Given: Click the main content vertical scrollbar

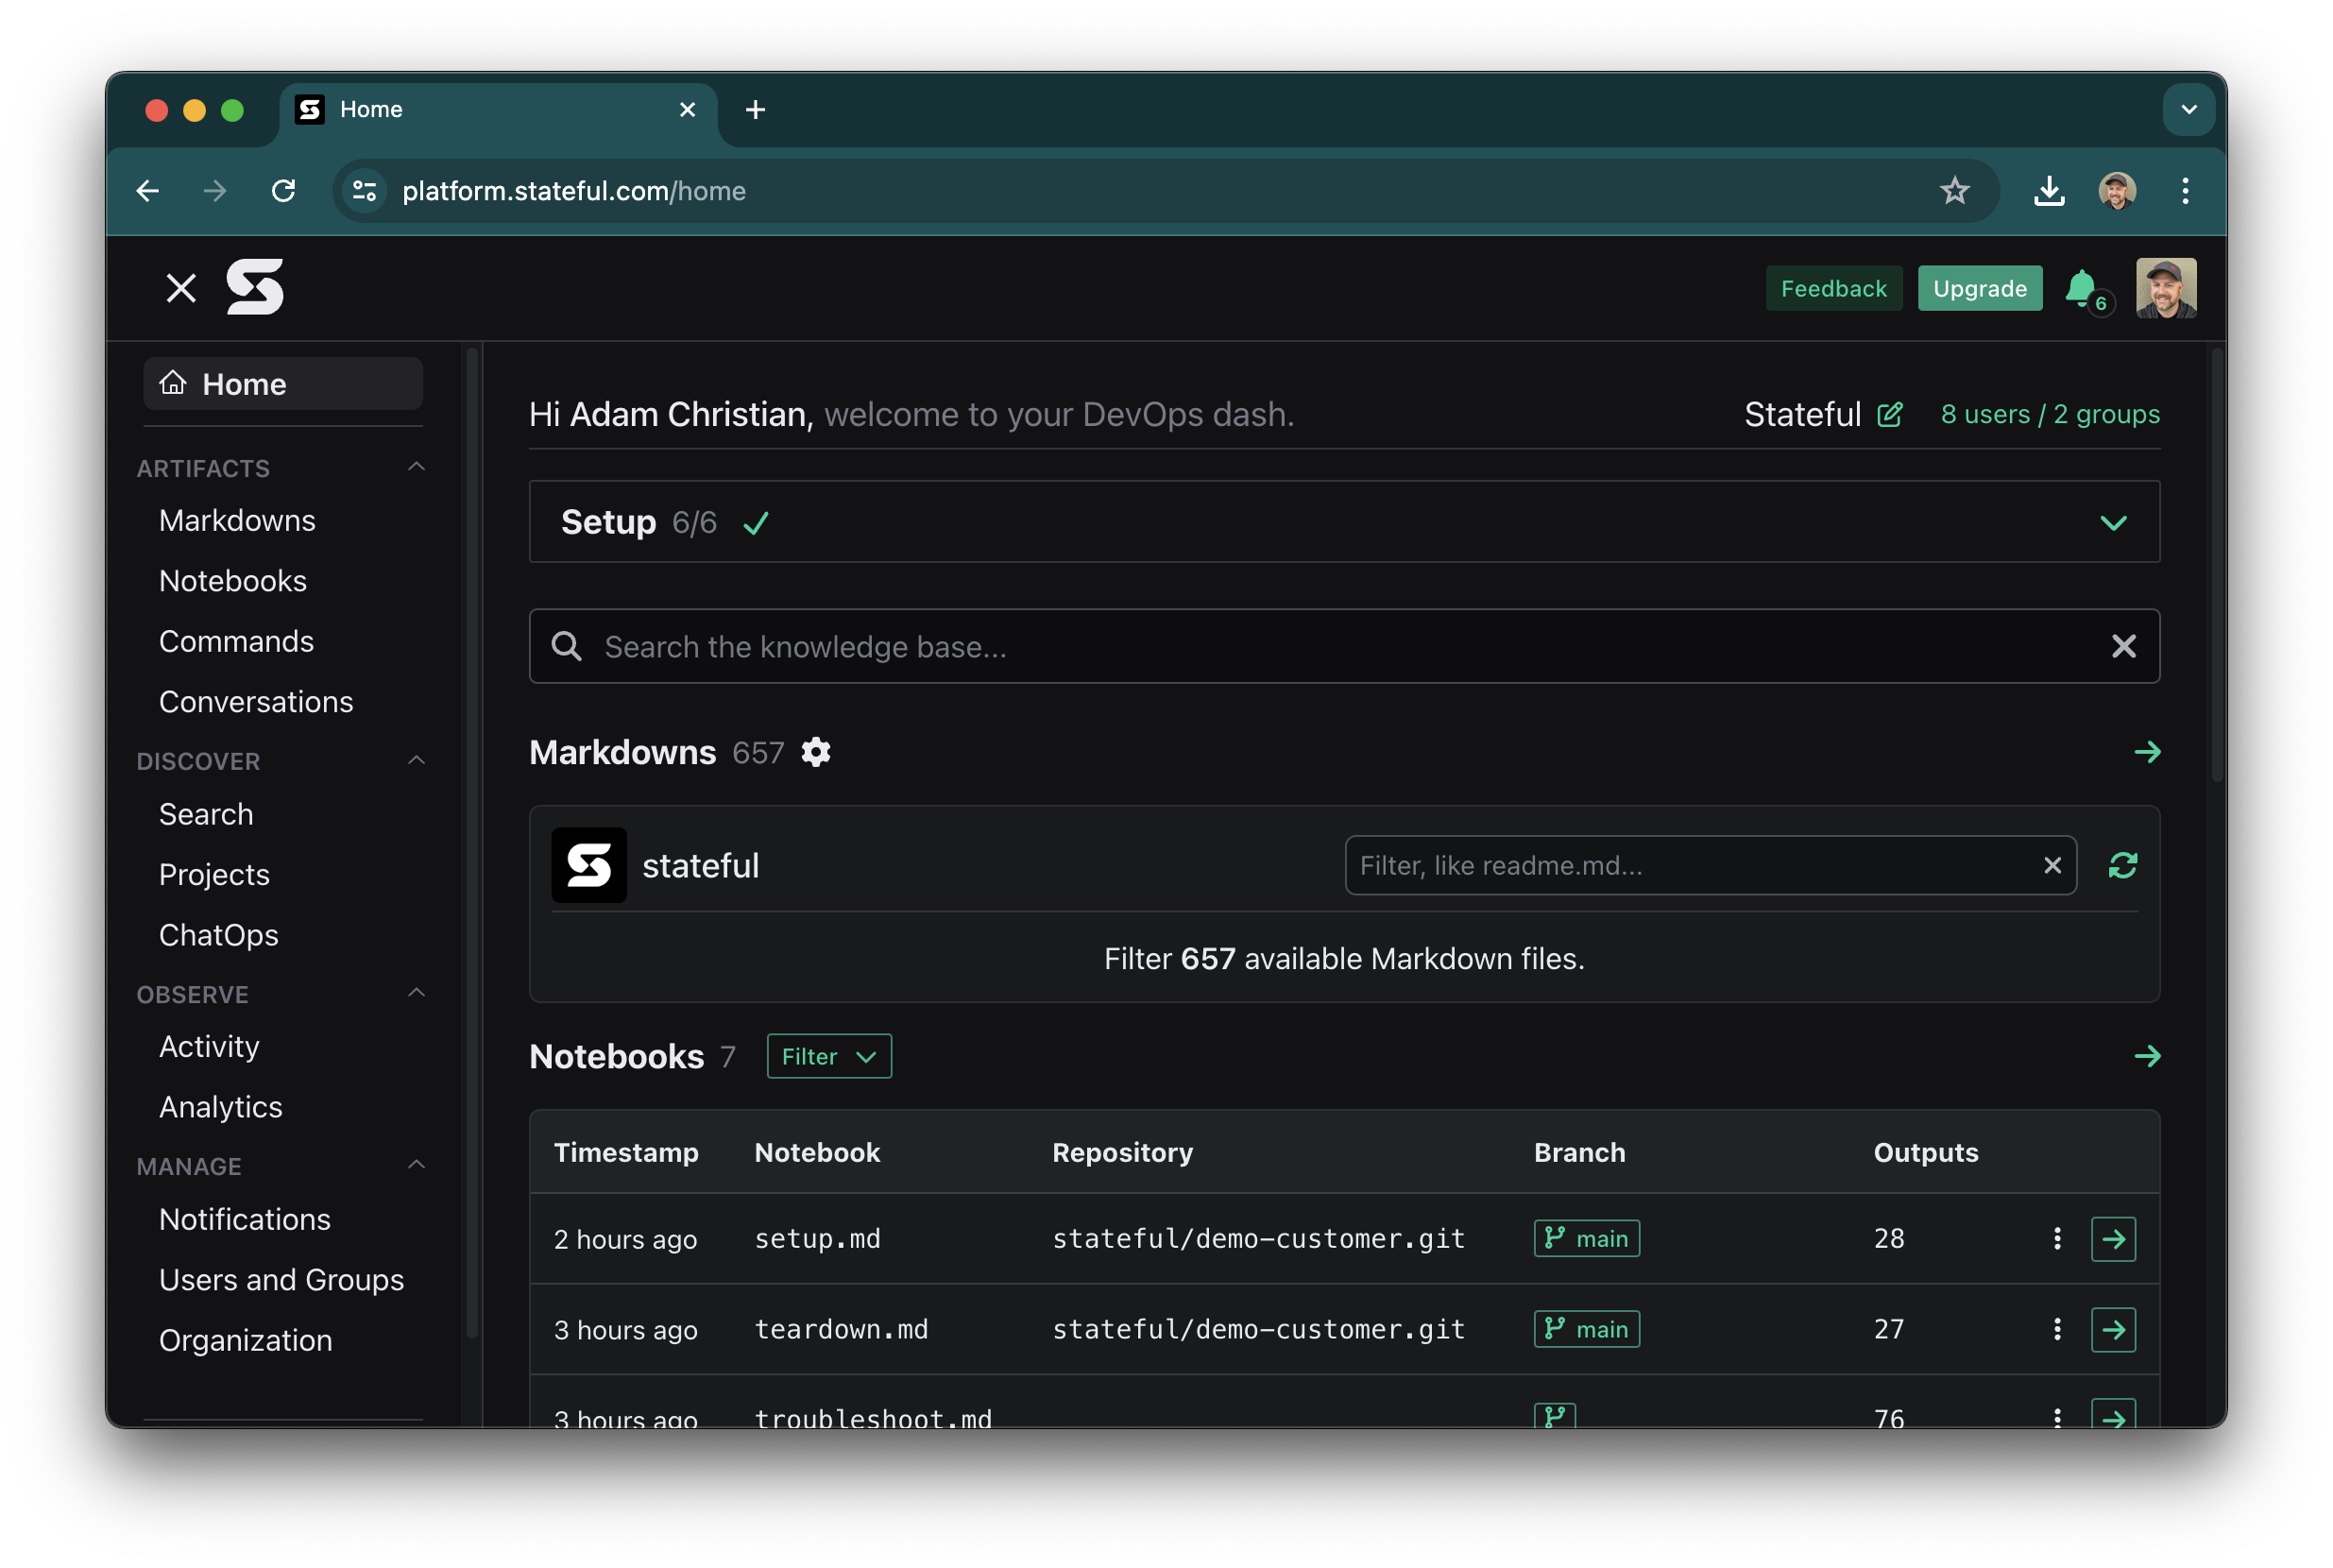Looking at the screenshot, I should (x=2217, y=565).
